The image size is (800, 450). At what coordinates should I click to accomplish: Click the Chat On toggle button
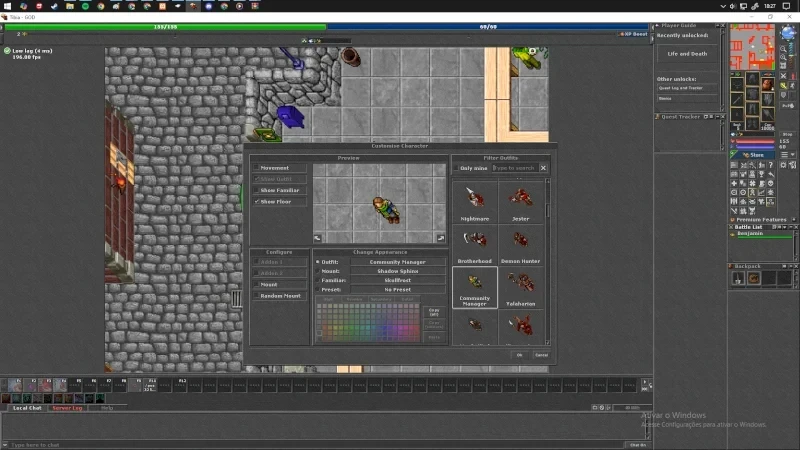(638, 445)
